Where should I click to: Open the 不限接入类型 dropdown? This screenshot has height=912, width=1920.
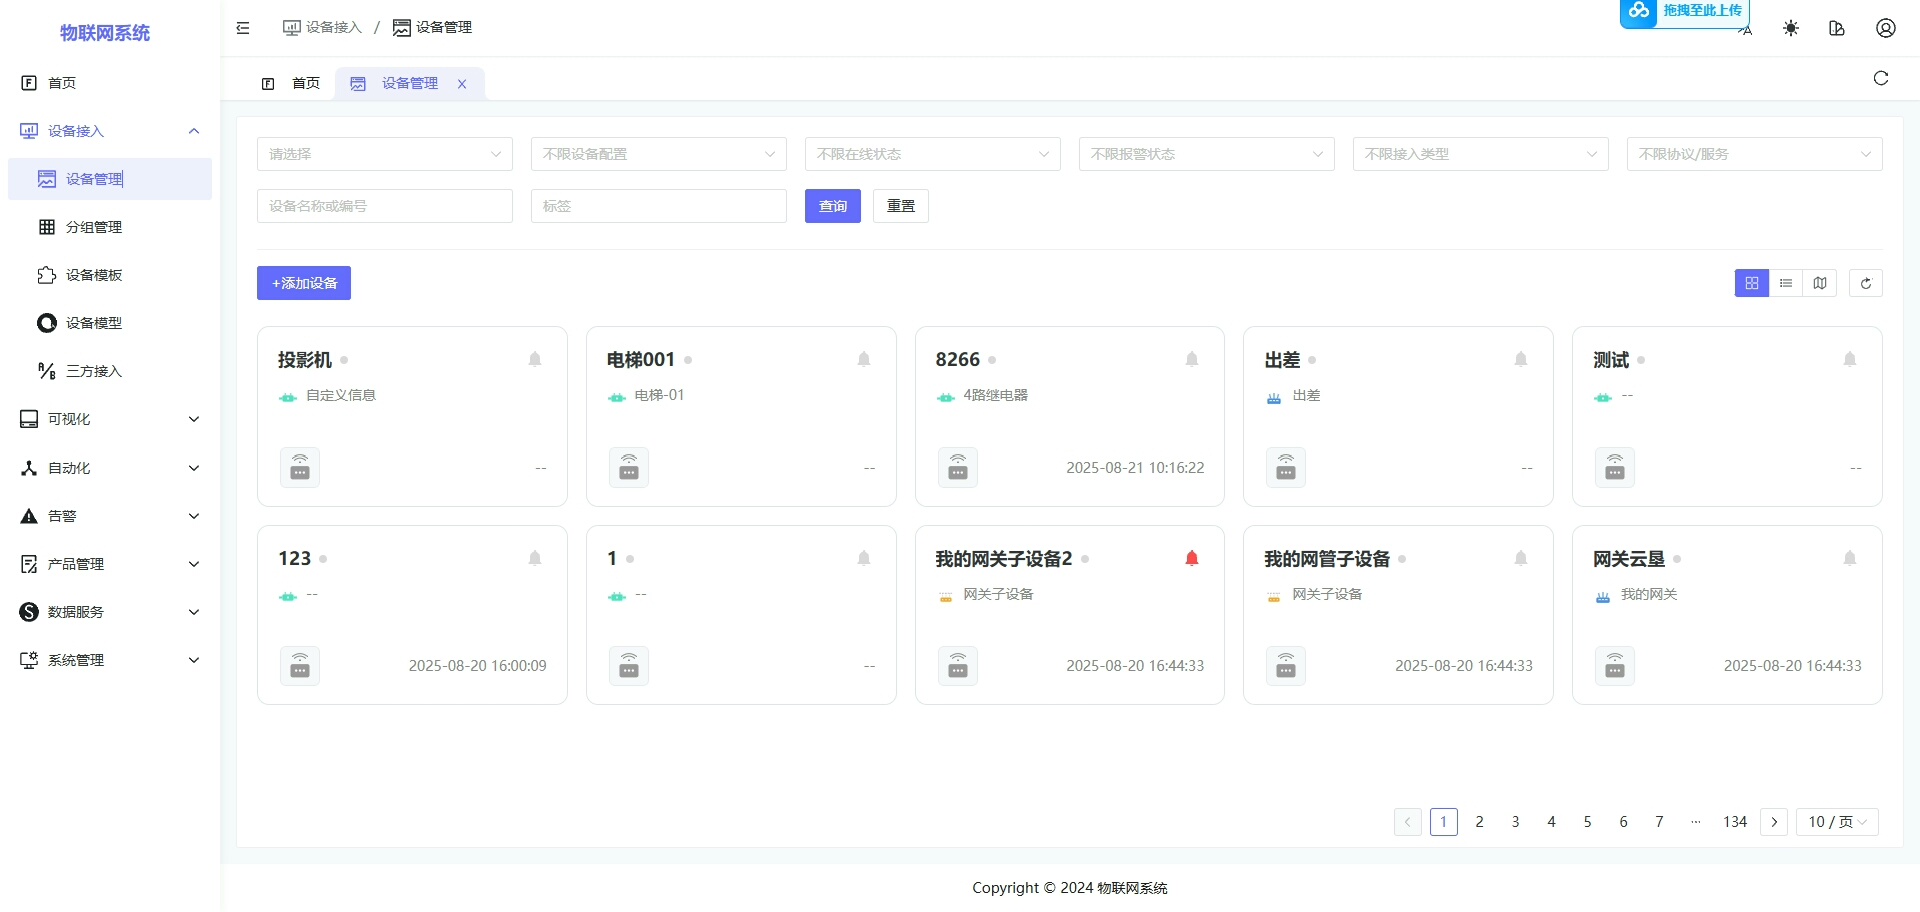pos(1480,154)
